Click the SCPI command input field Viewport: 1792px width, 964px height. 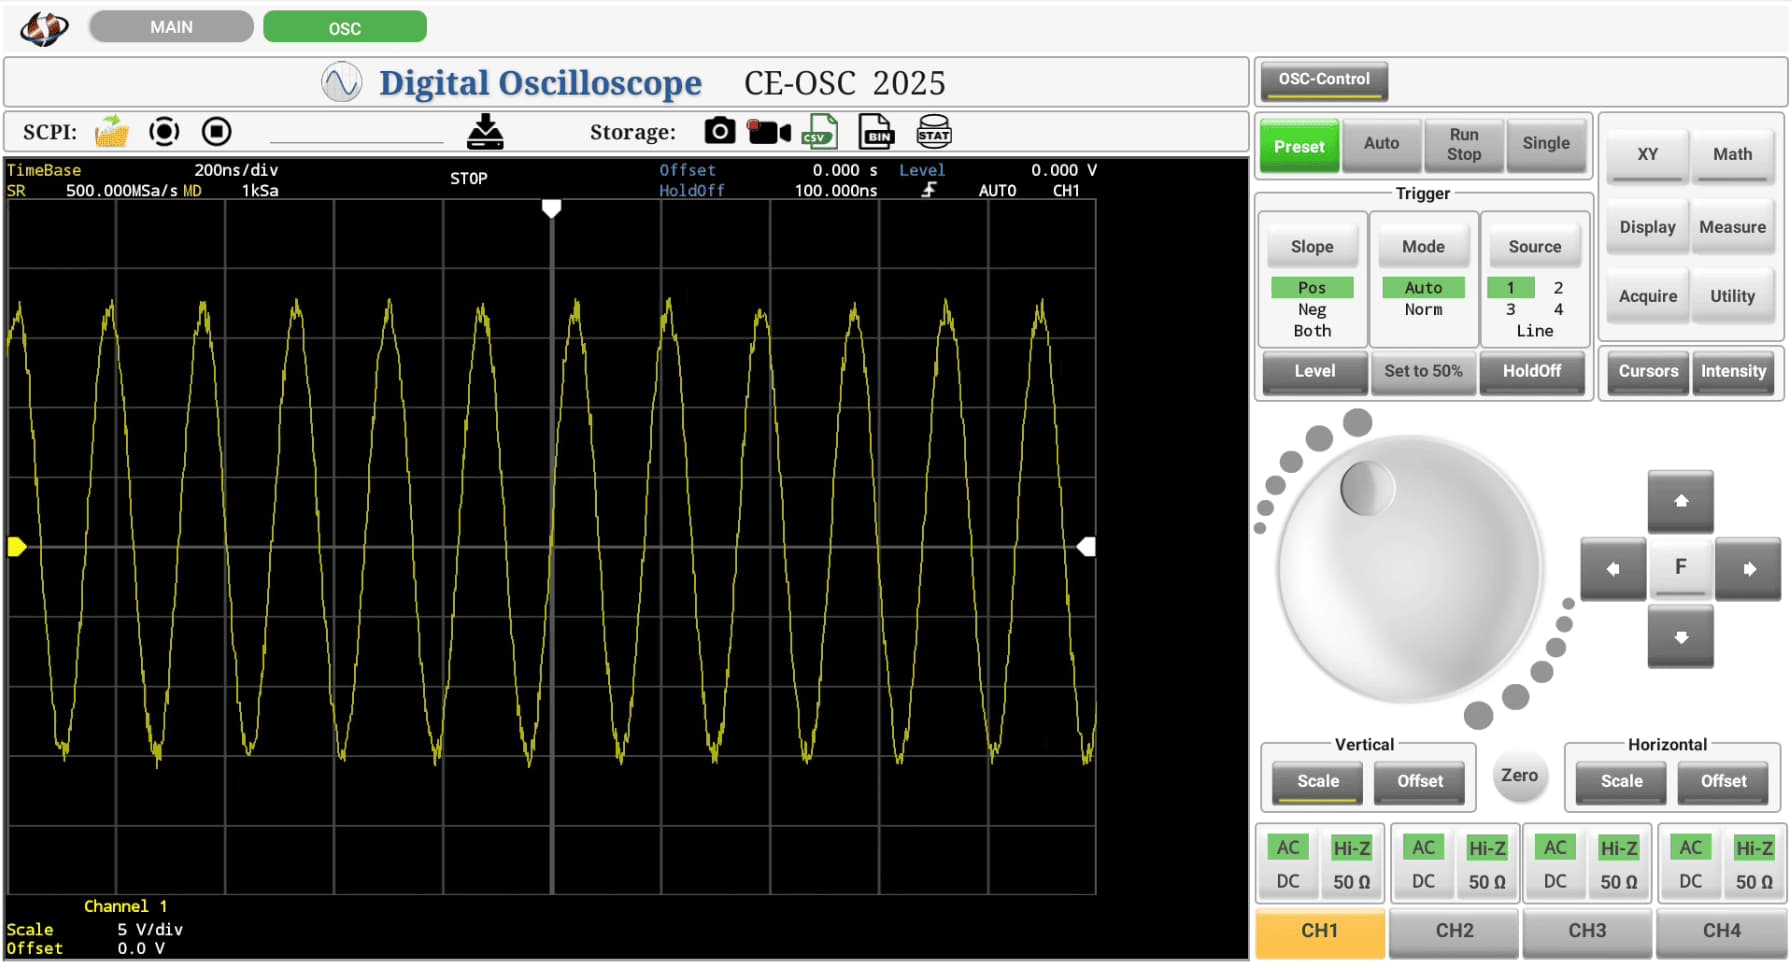pyautogui.click(x=356, y=131)
